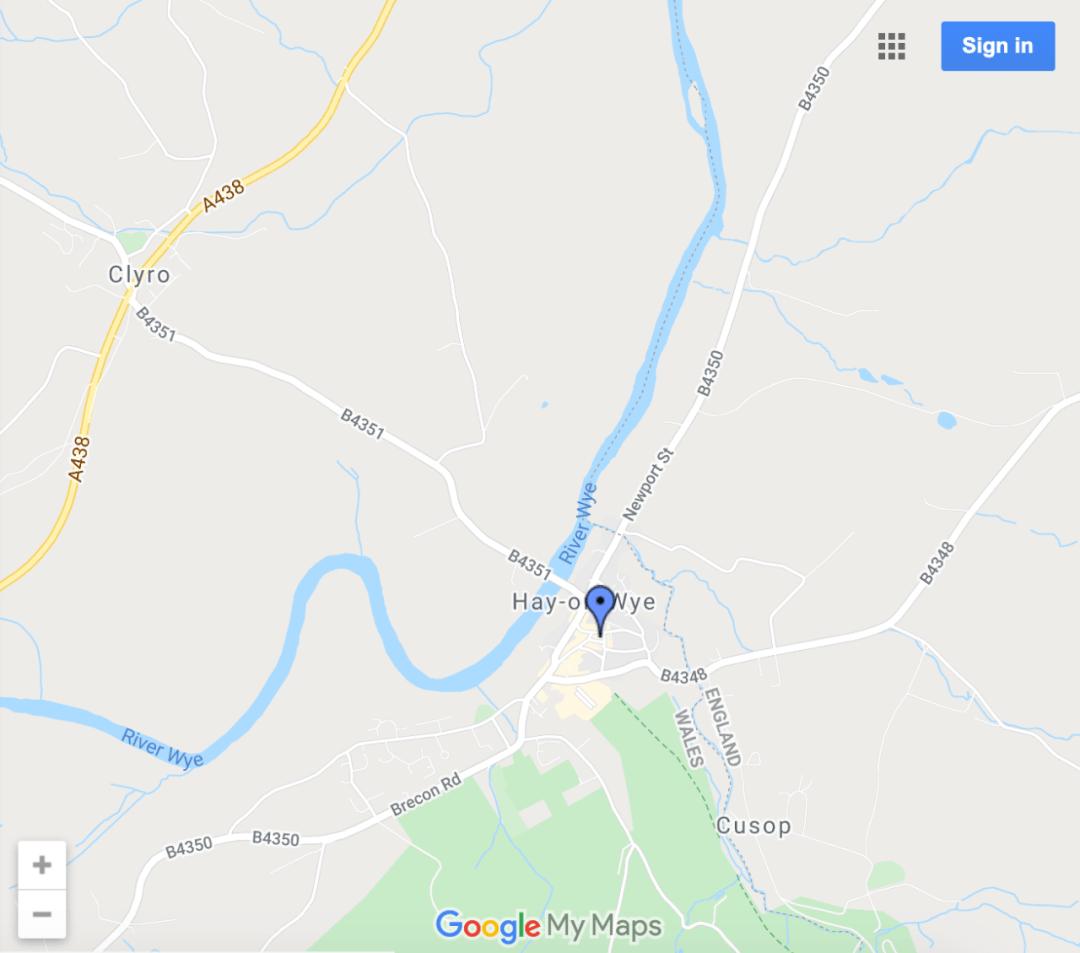Open the Google apps grid icon
1080x953 pixels.
point(891,46)
